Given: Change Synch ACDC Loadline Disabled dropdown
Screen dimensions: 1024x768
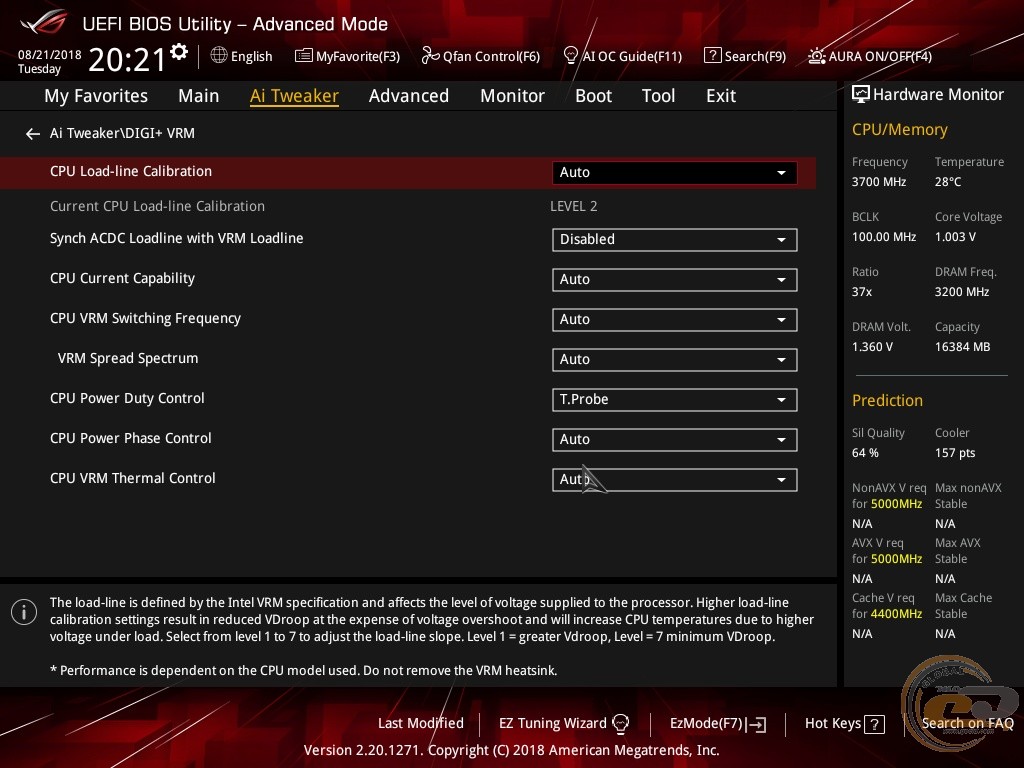Looking at the screenshot, I should coord(674,240).
